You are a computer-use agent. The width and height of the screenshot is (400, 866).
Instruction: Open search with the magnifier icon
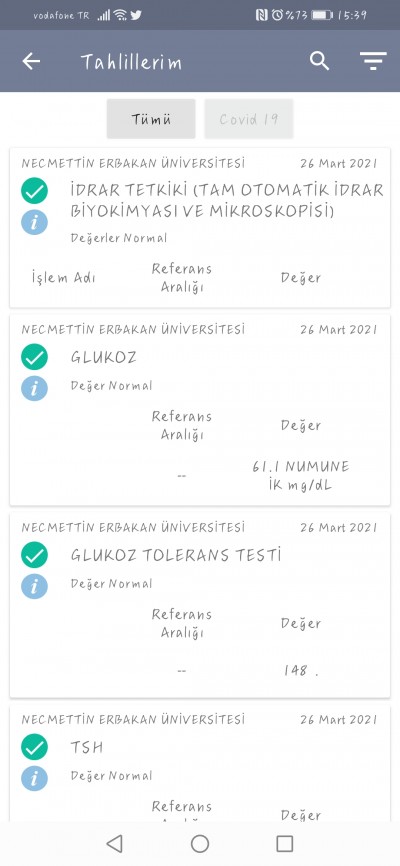(x=319, y=61)
